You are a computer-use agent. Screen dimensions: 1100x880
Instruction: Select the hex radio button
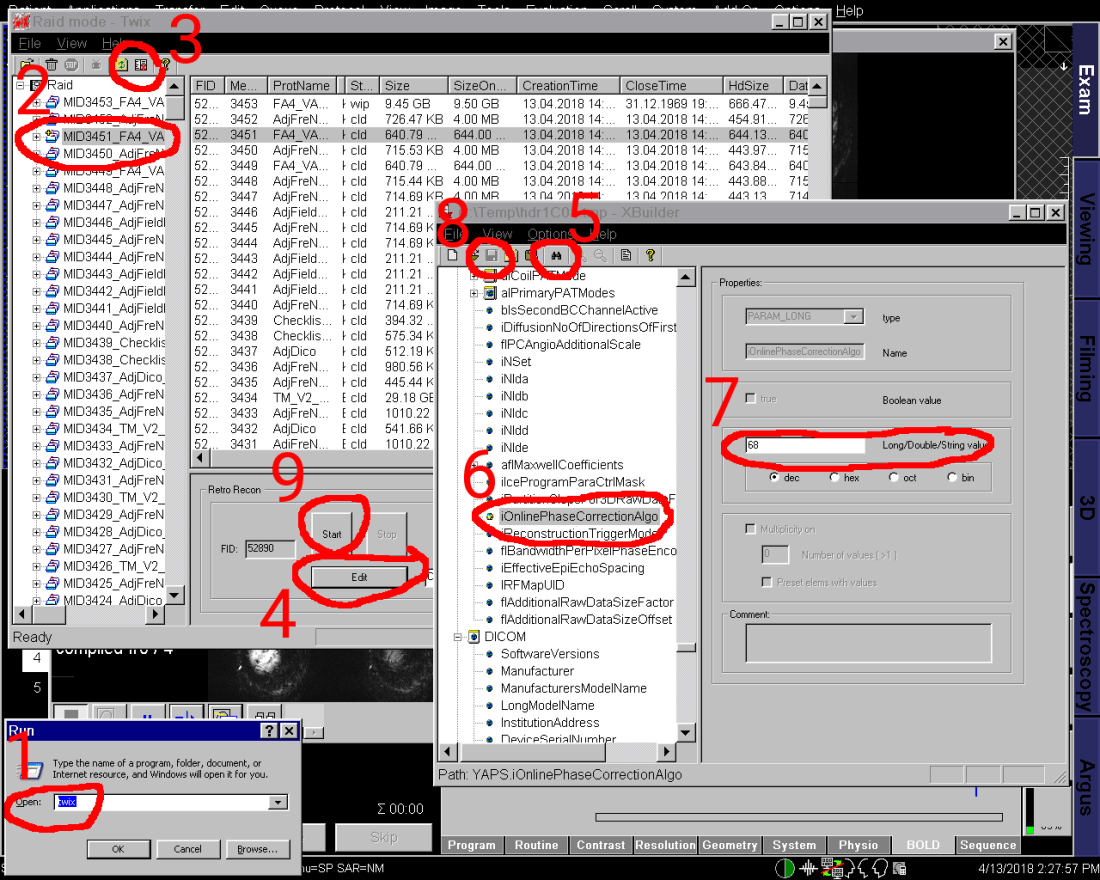pos(835,478)
